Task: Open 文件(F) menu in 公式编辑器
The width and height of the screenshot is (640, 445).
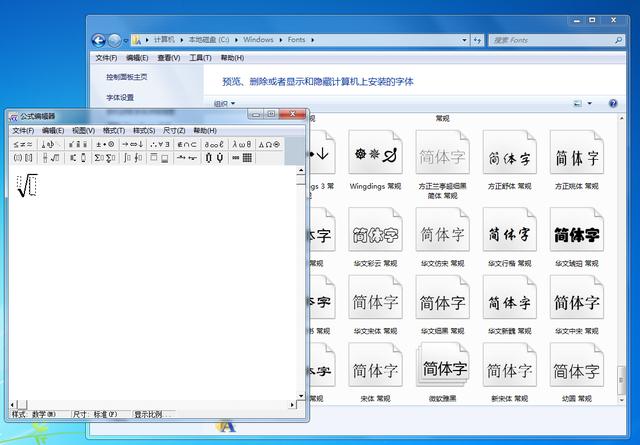Action: (x=23, y=131)
